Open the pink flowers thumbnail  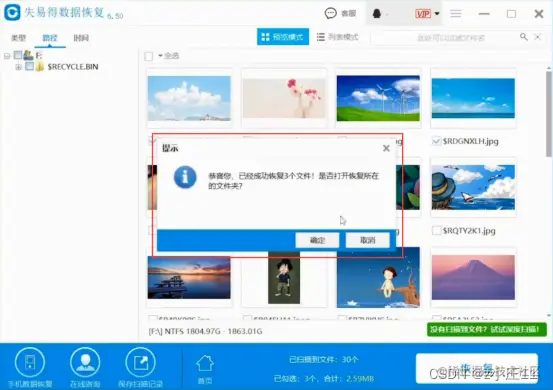click(x=284, y=98)
